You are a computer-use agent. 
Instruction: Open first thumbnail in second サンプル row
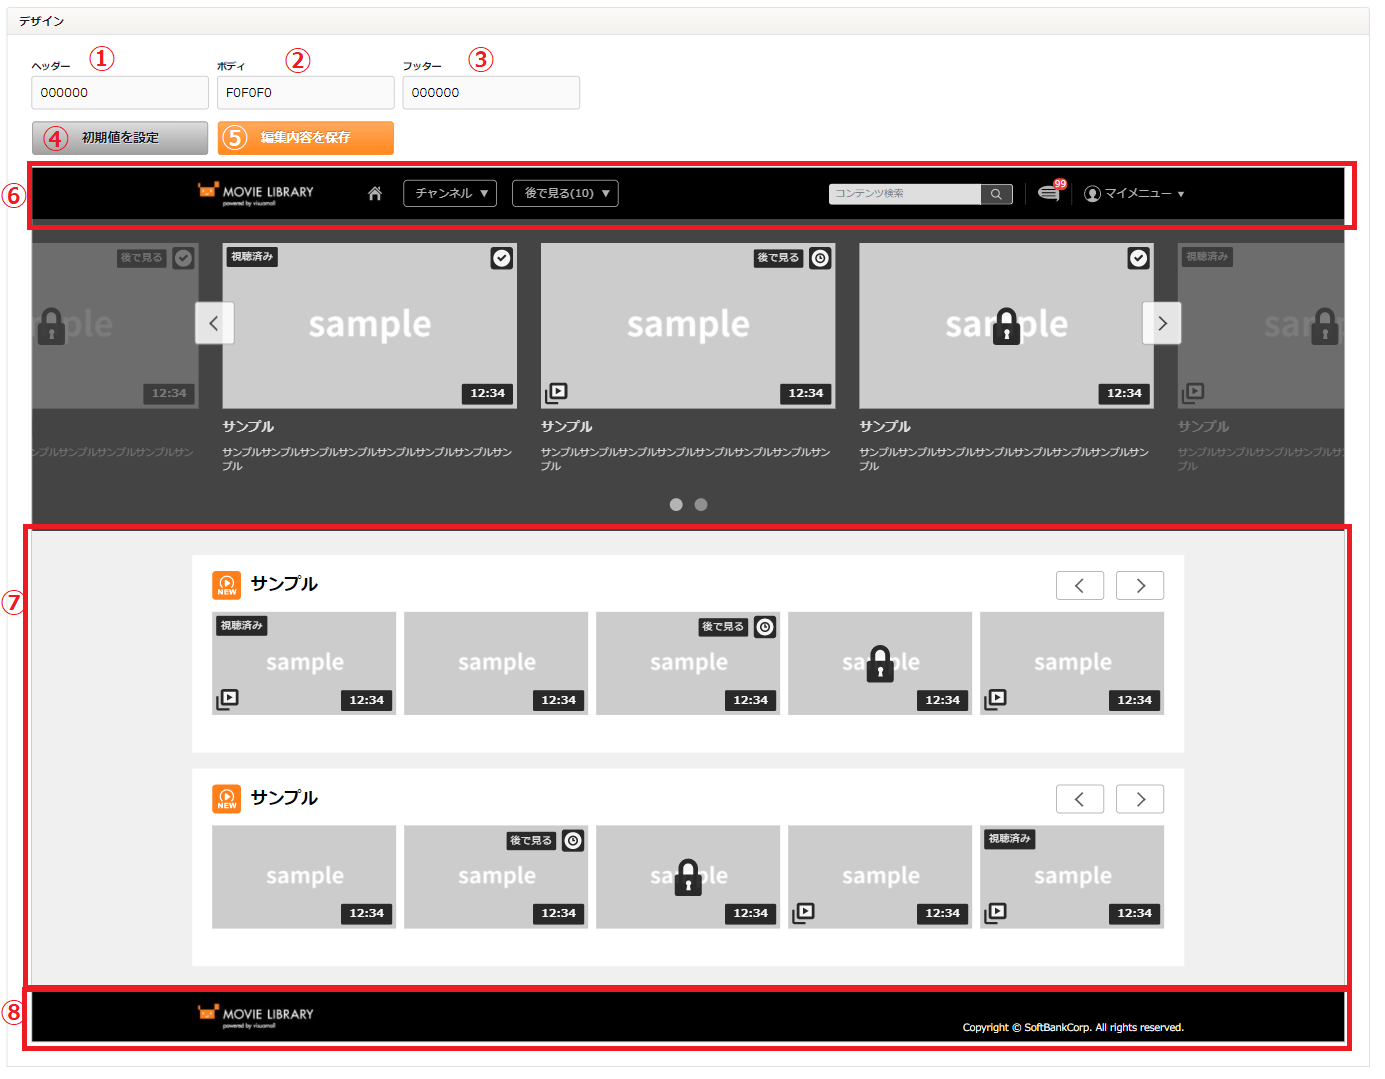(x=304, y=877)
